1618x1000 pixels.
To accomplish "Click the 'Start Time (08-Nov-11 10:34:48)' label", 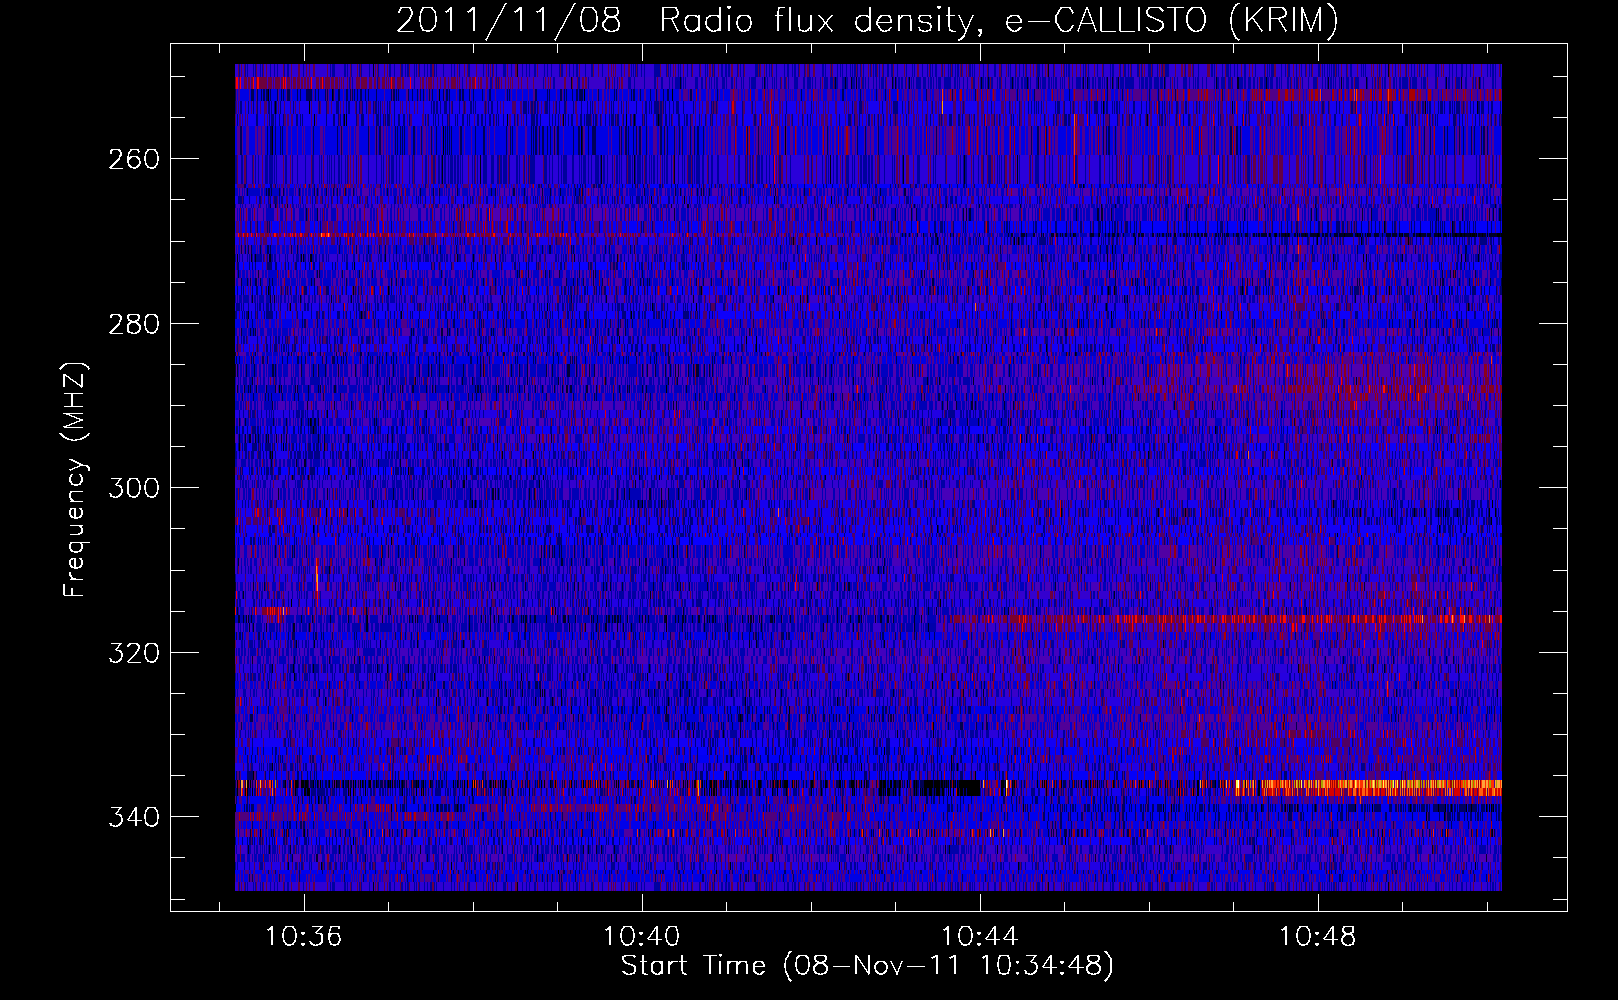I will pos(867,966).
